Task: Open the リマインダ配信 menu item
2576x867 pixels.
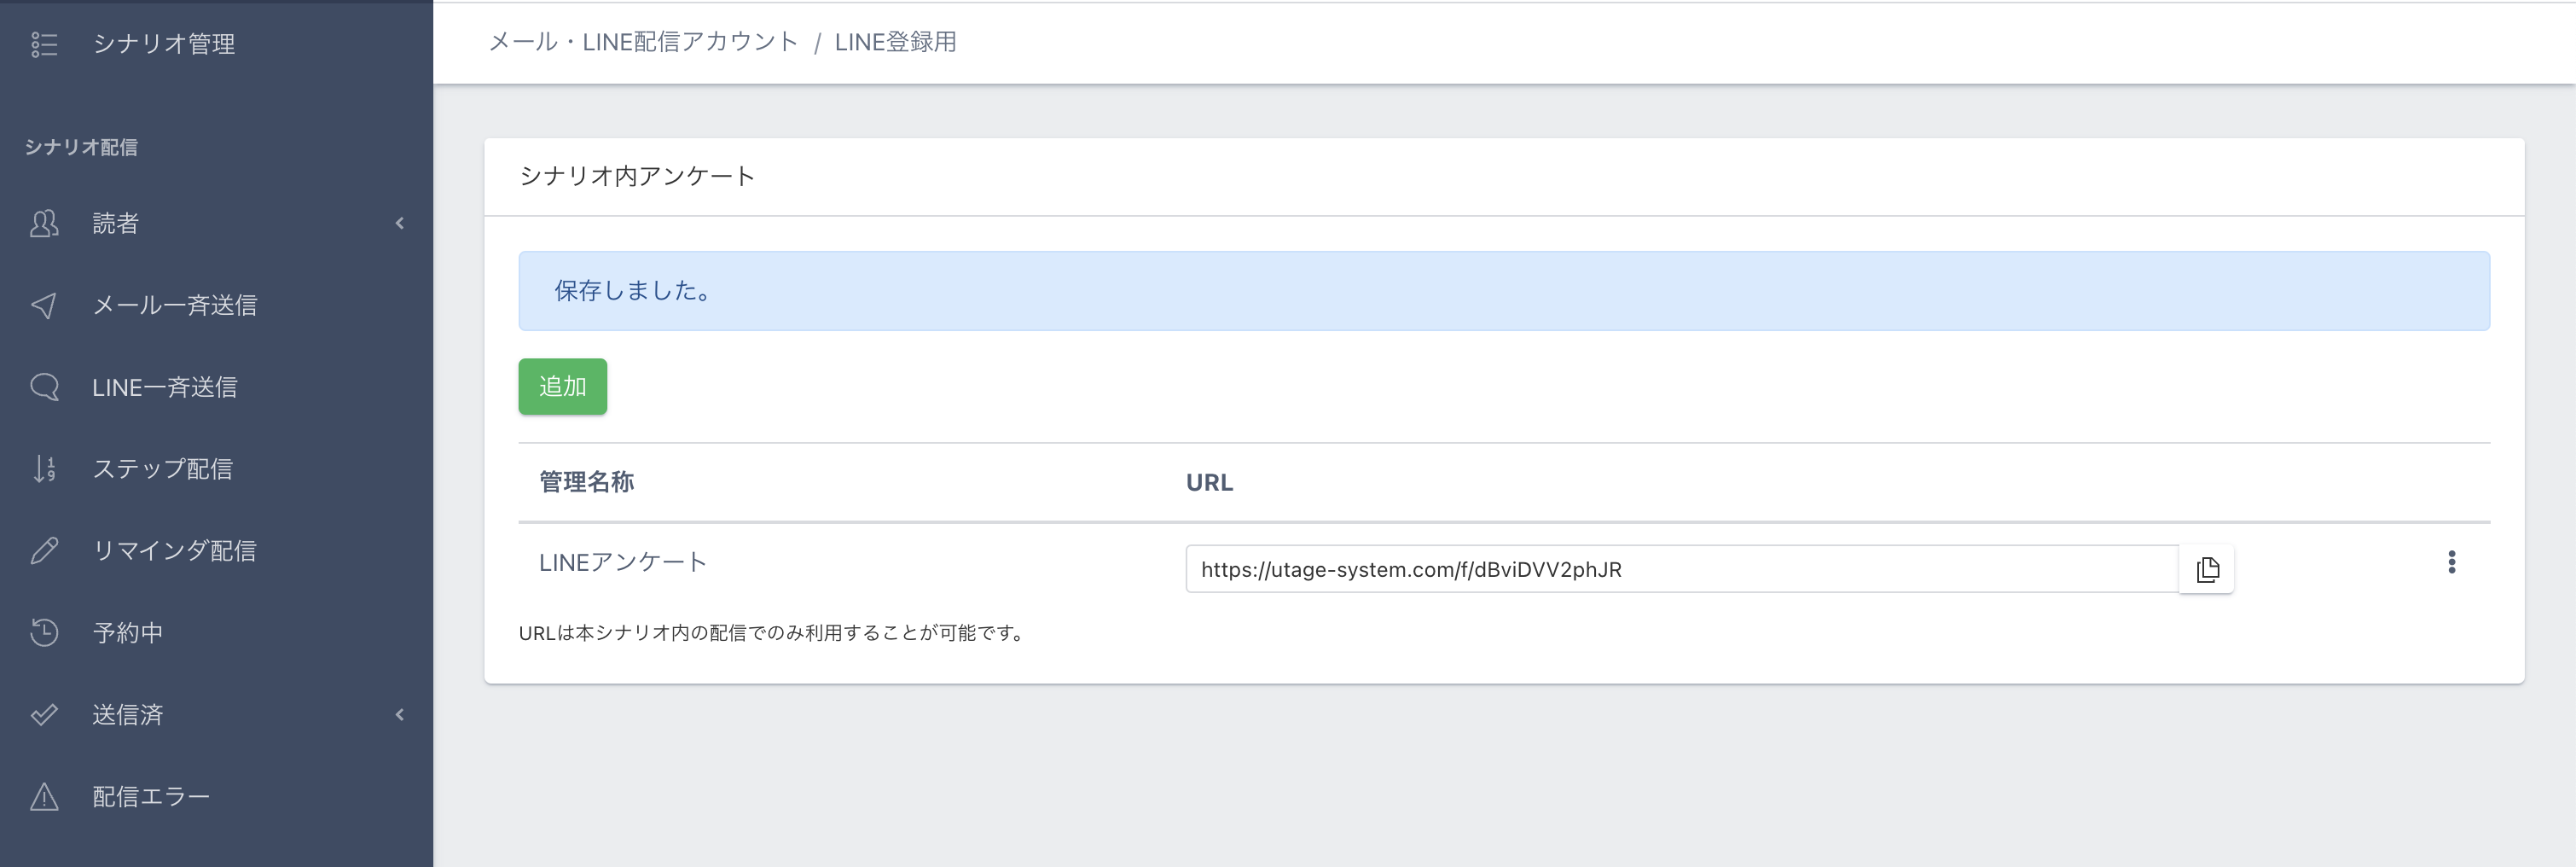Action: (x=174, y=551)
